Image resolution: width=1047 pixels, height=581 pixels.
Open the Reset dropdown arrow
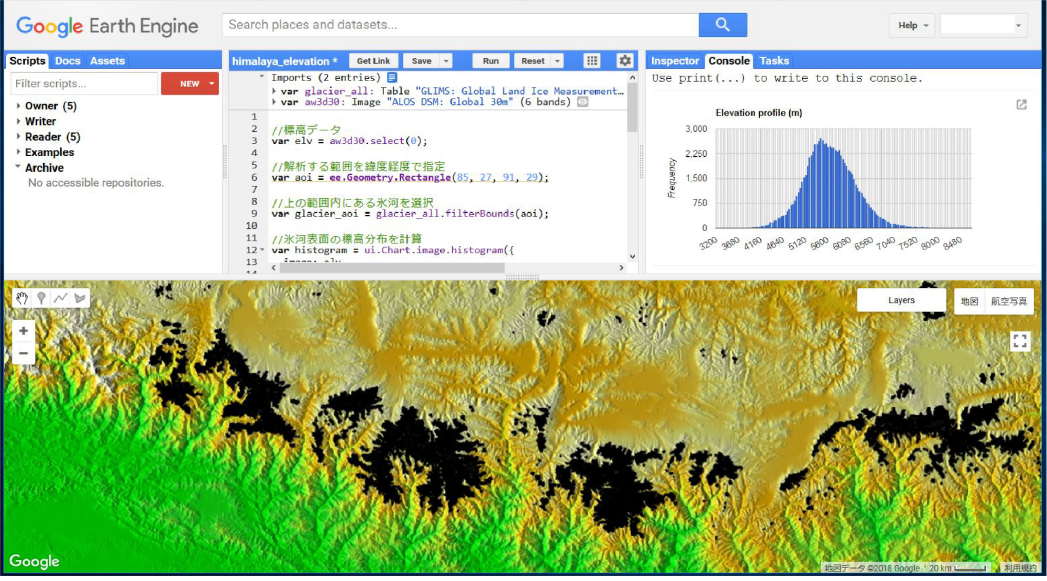(557, 61)
